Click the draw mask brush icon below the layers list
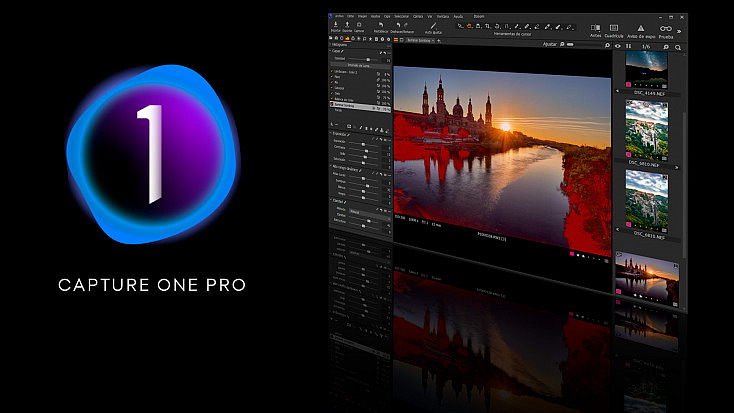This screenshot has height=413, width=734. tap(360, 127)
